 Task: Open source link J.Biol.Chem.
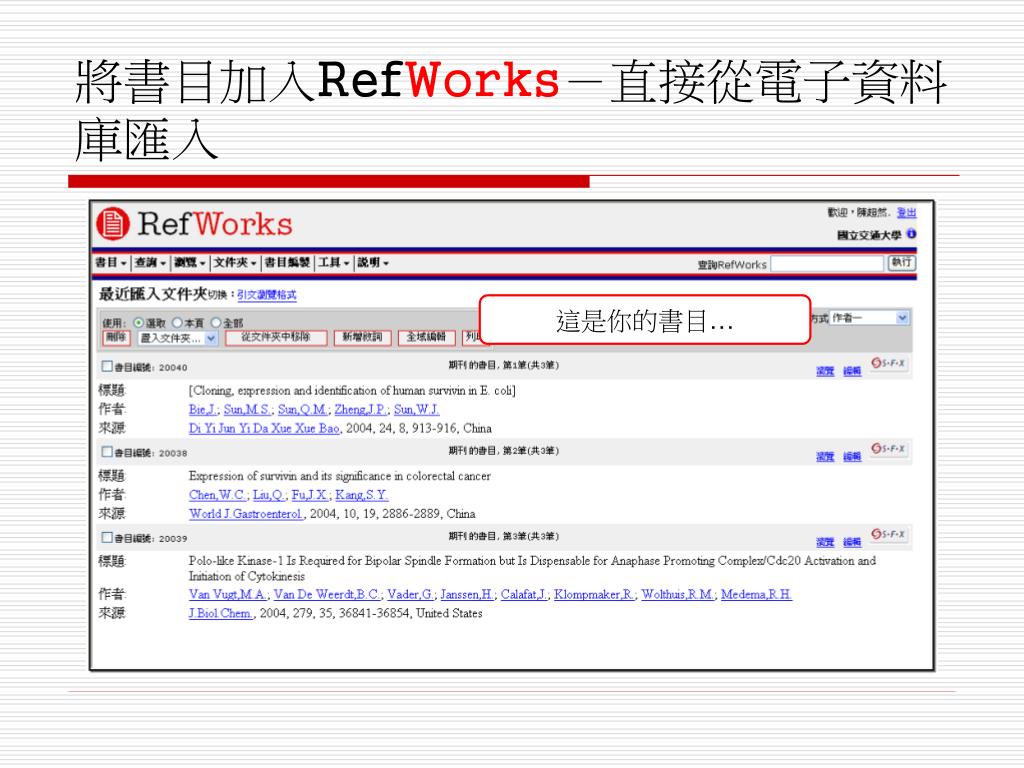tap(221, 613)
